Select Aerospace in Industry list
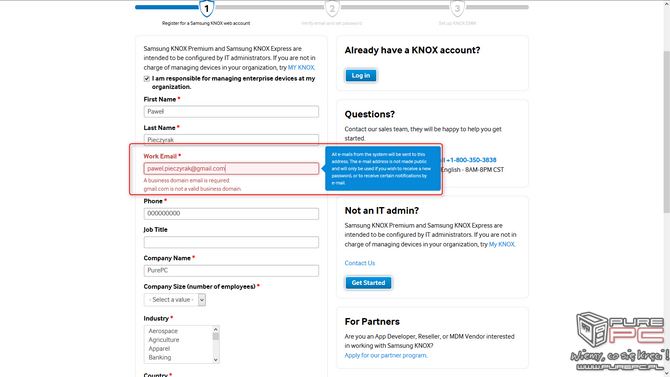The width and height of the screenshot is (670, 377). tap(163, 331)
